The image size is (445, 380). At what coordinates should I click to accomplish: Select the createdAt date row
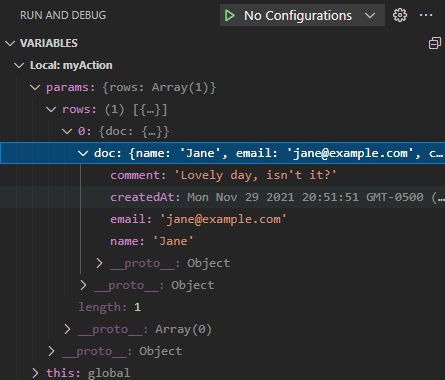pyautogui.click(x=222, y=197)
